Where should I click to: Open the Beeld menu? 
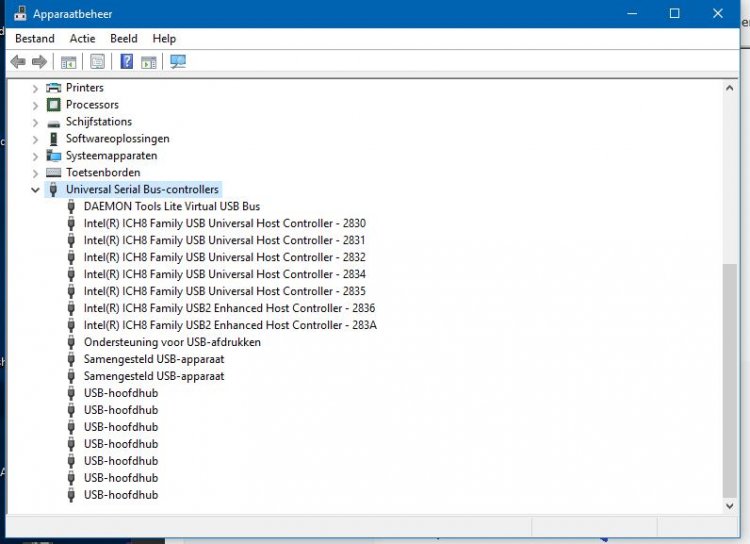[x=124, y=38]
